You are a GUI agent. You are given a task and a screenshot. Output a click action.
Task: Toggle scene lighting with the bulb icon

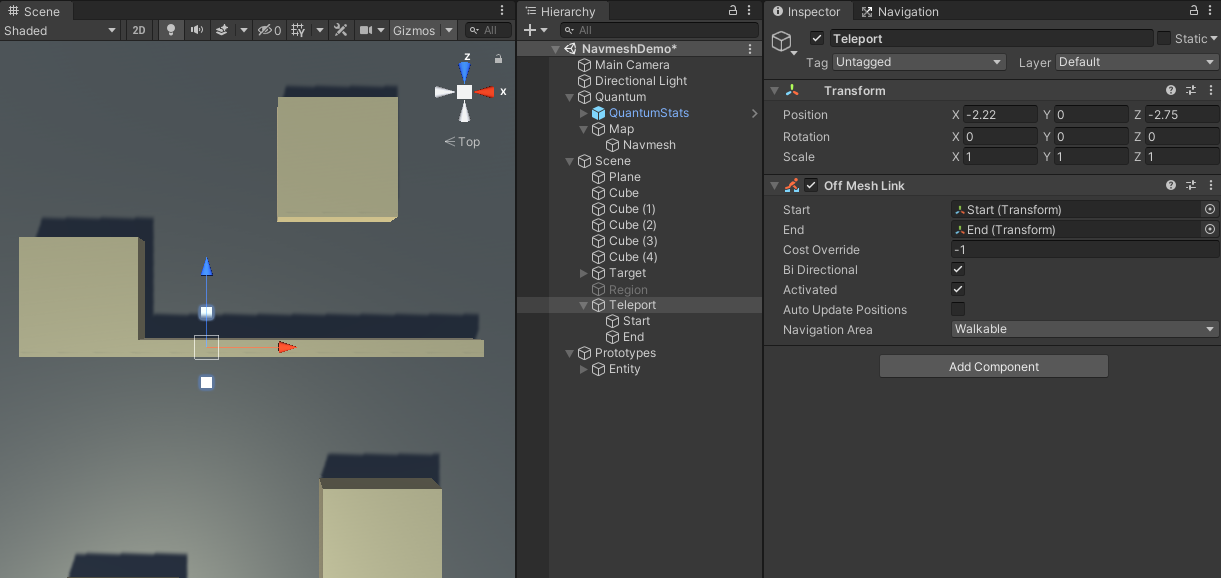pyautogui.click(x=171, y=30)
